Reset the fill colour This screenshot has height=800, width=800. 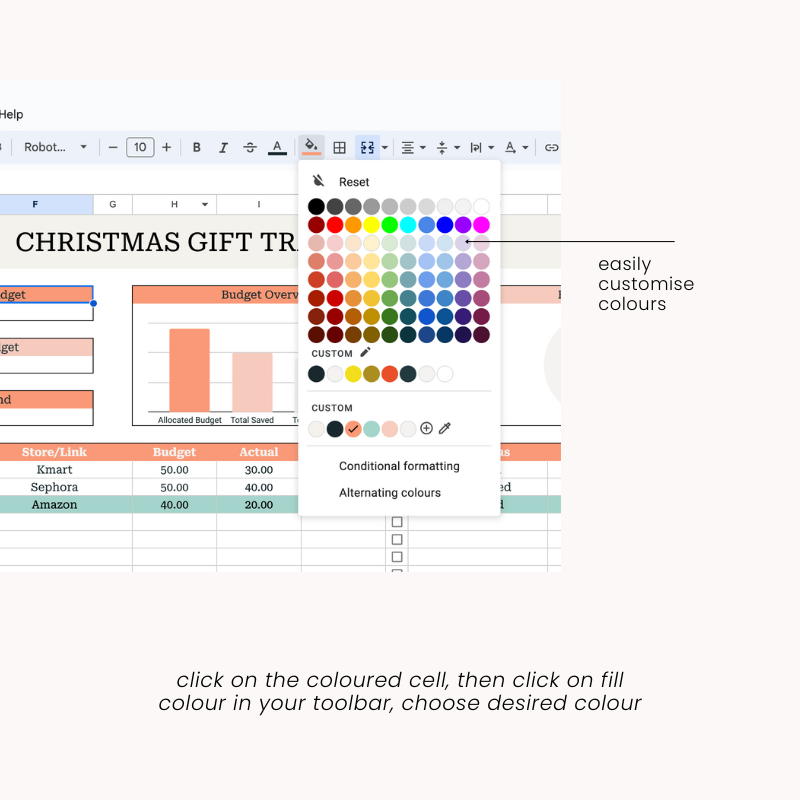[353, 182]
